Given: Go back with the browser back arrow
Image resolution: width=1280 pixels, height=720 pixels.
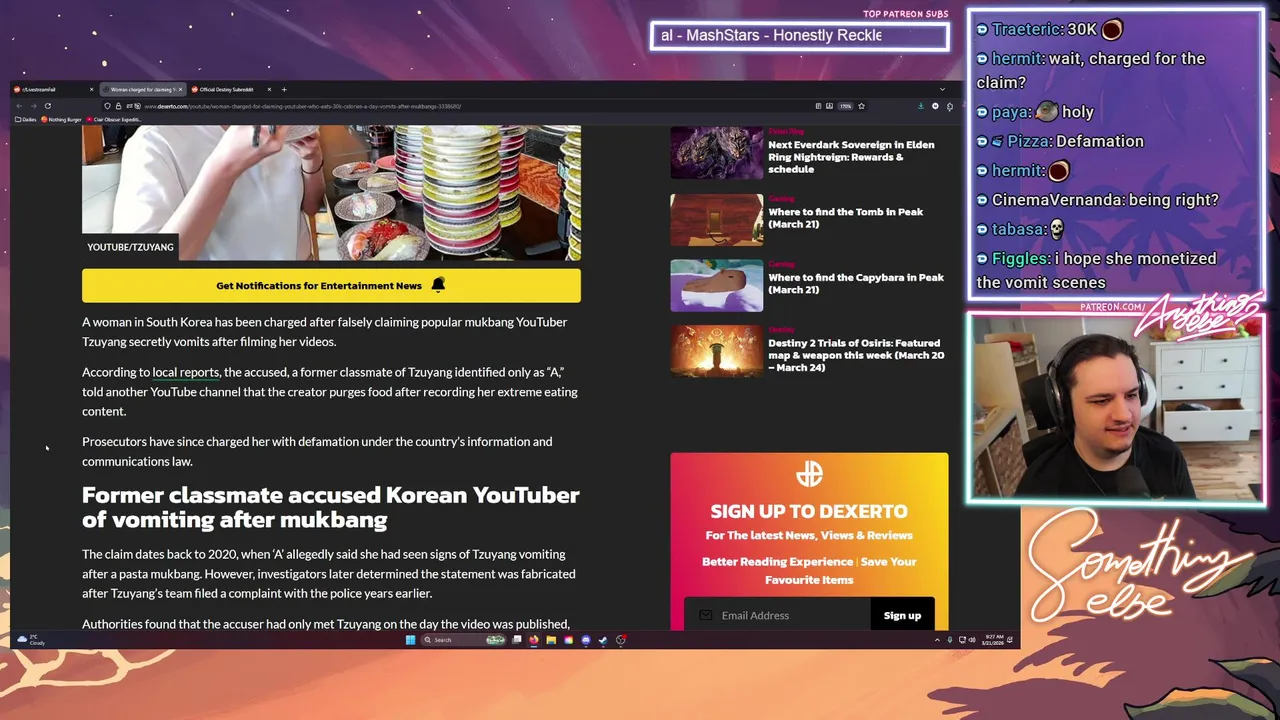Looking at the screenshot, I should pyautogui.click(x=19, y=106).
